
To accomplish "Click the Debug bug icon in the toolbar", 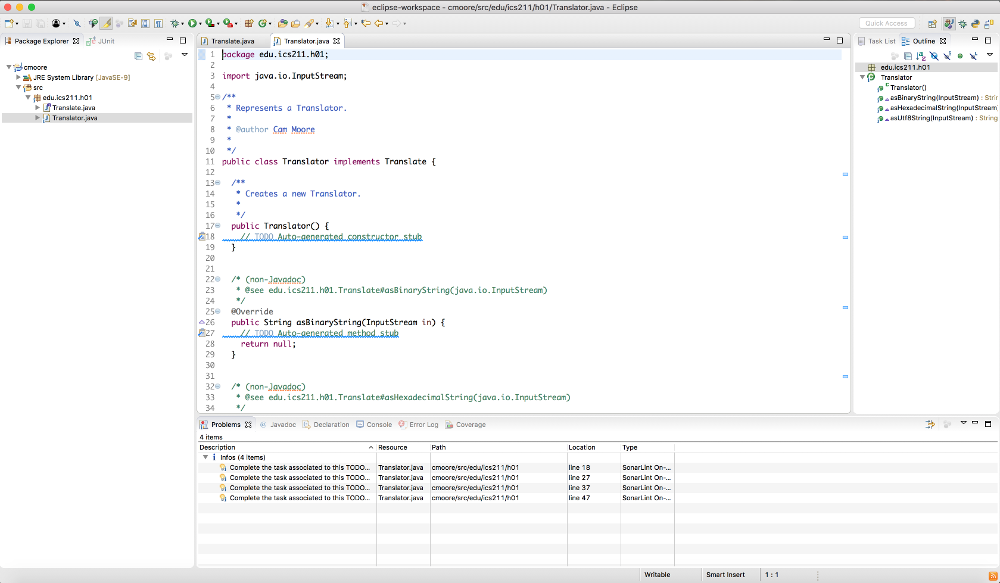I will (x=175, y=22).
